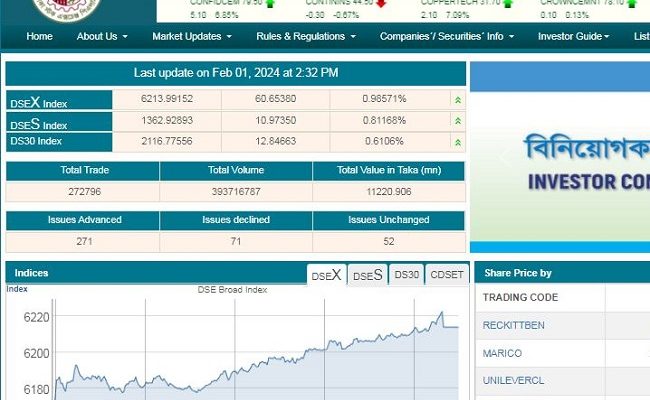Select the DS30 chart tab
650x400 pixels.
(x=406, y=275)
